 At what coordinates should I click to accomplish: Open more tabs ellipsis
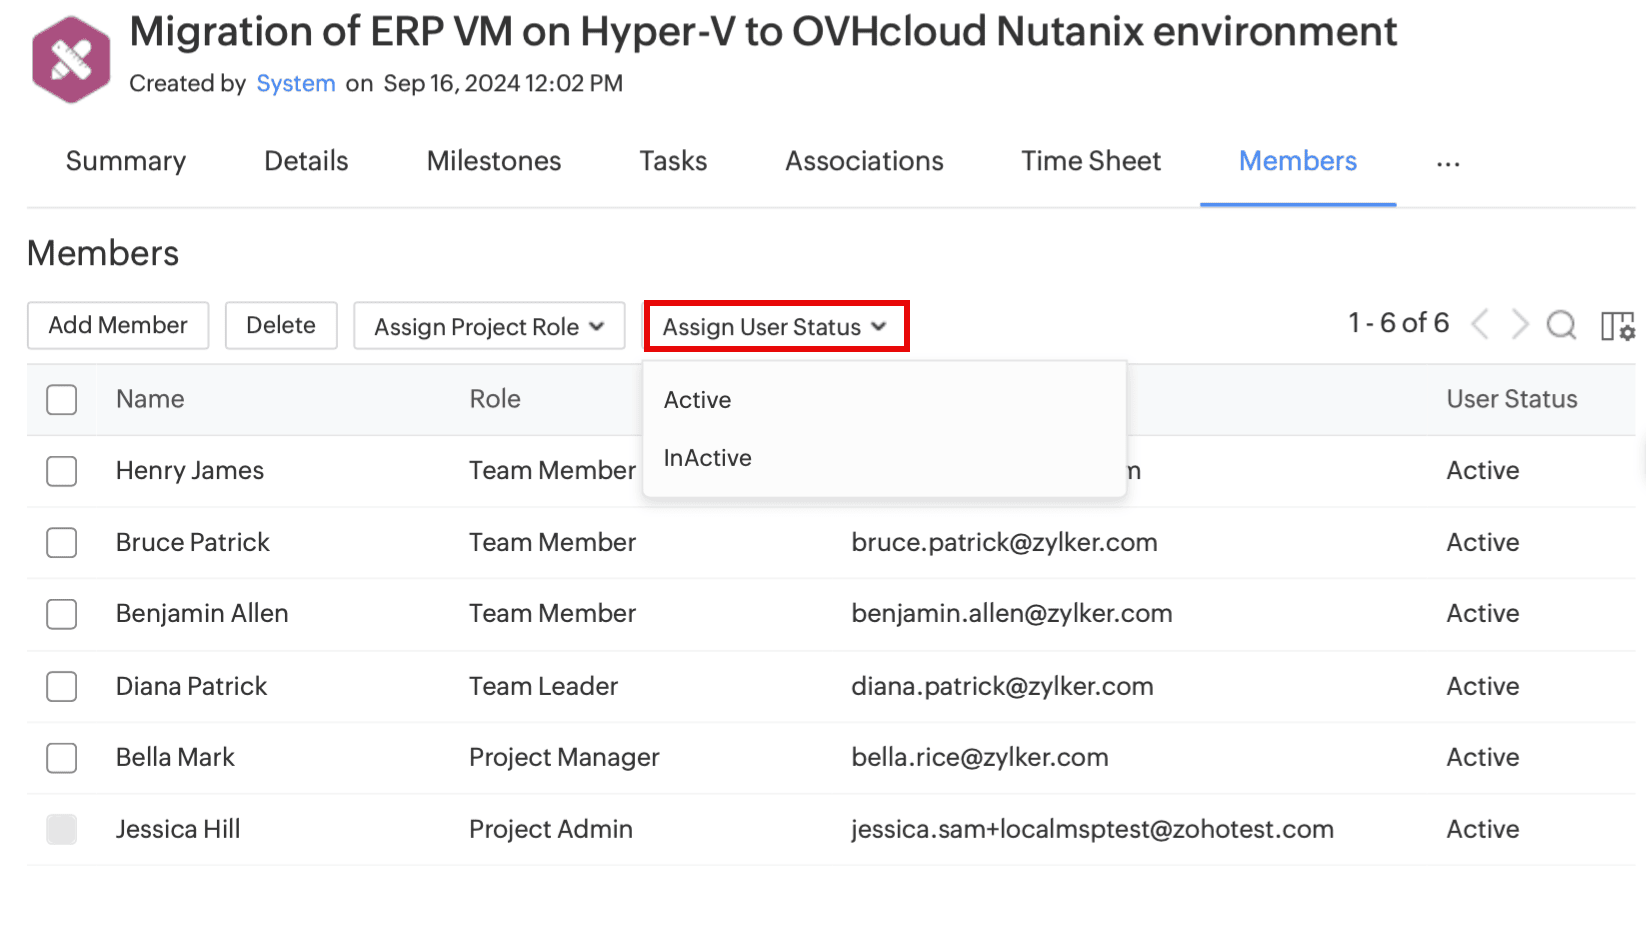1447,163
